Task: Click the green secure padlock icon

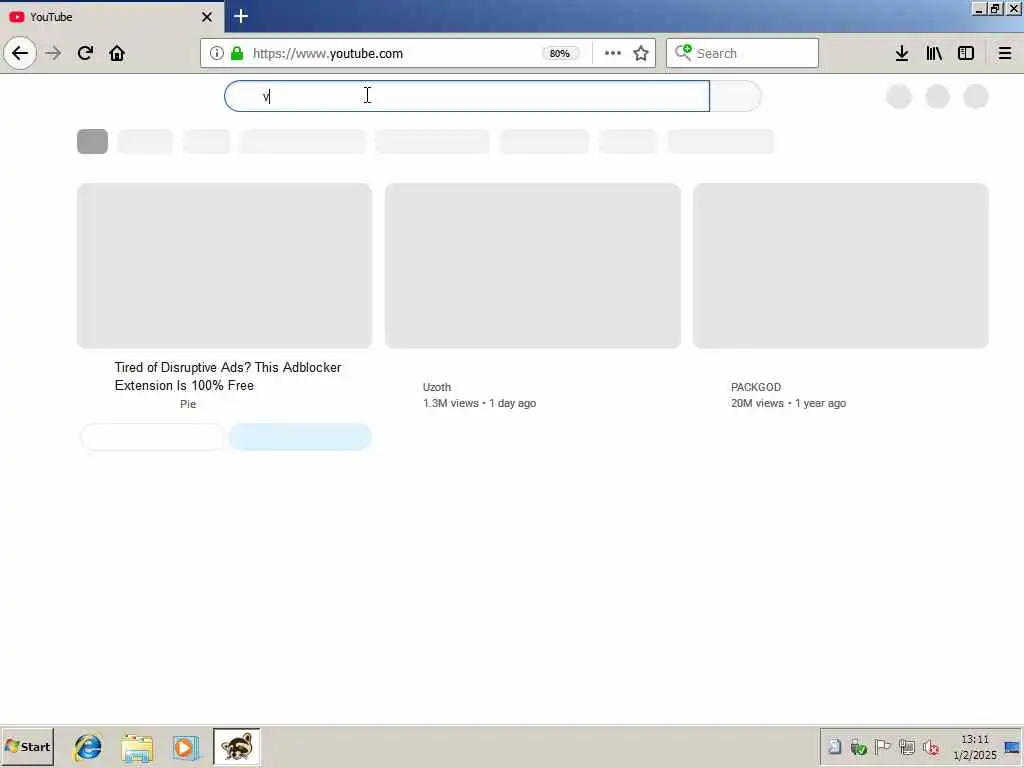Action: 237,53
